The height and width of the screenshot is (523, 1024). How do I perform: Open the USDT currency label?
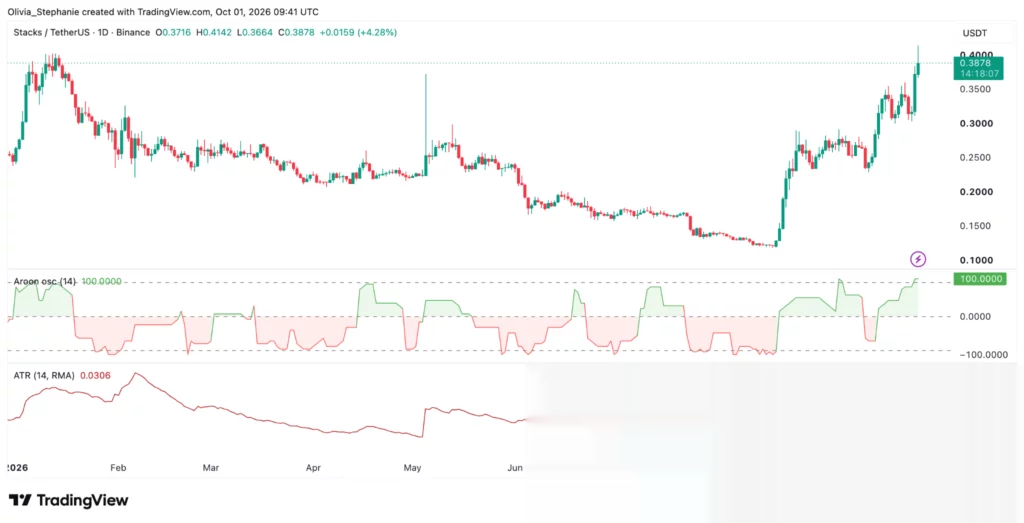tap(975, 33)
